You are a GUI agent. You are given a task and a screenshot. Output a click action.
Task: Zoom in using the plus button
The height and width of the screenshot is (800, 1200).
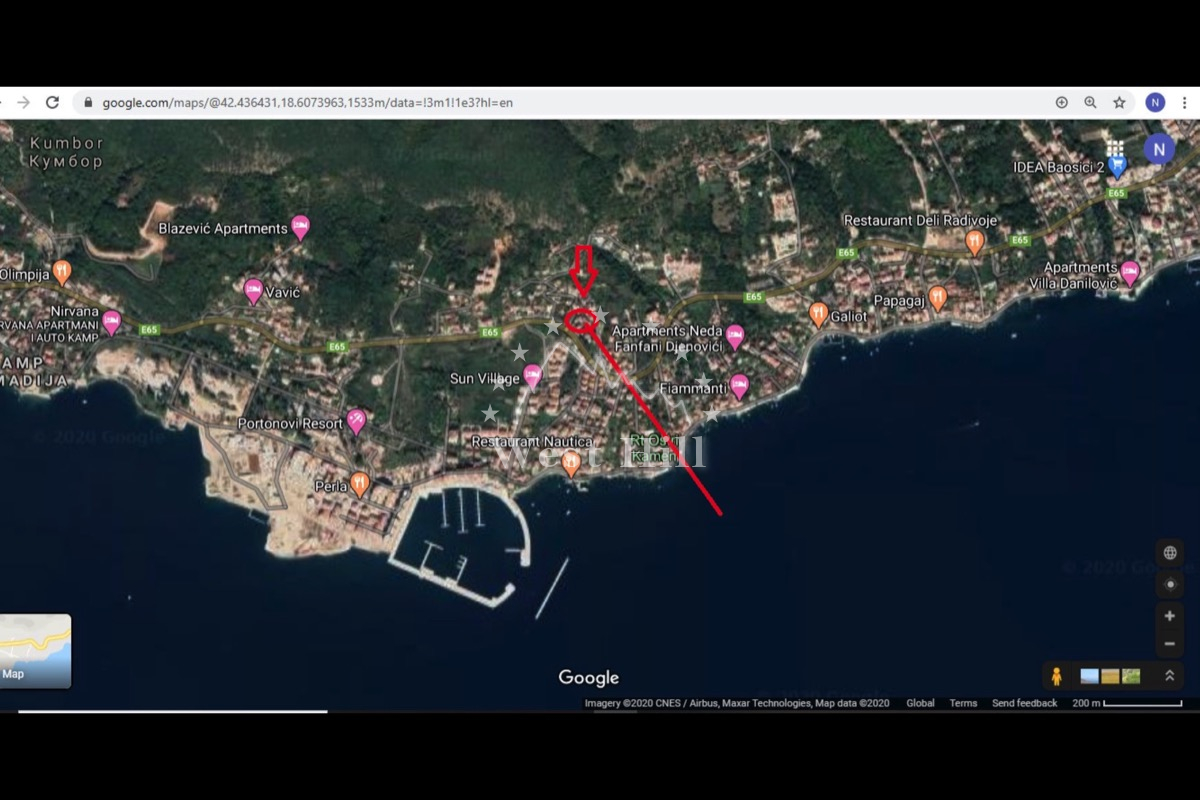[x=1169, y=616]
